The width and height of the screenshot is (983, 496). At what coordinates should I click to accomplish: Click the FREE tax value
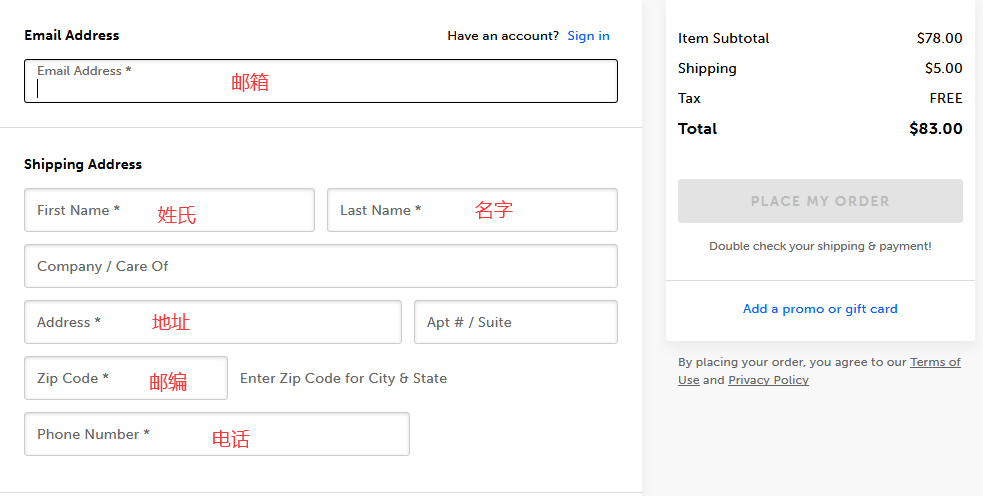945,98
